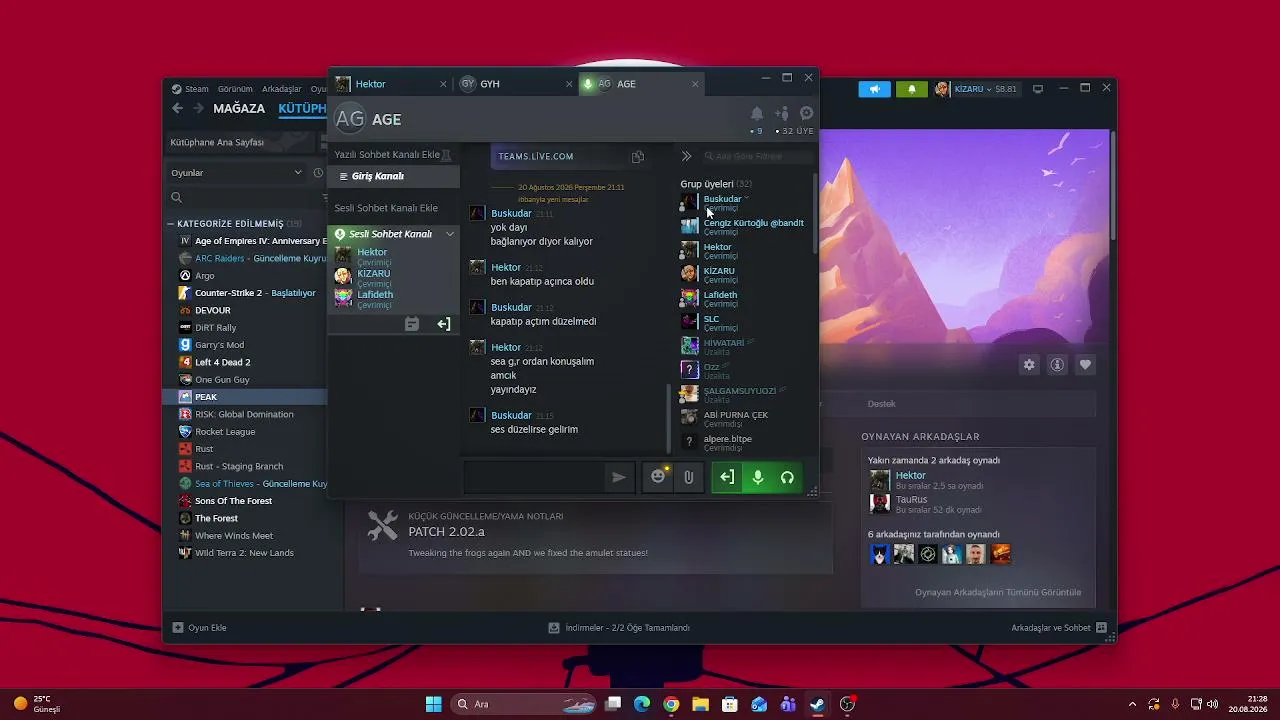1280x720 pixels.
Task: Open AGE group chat settings gear
Action: click(807, 114)
